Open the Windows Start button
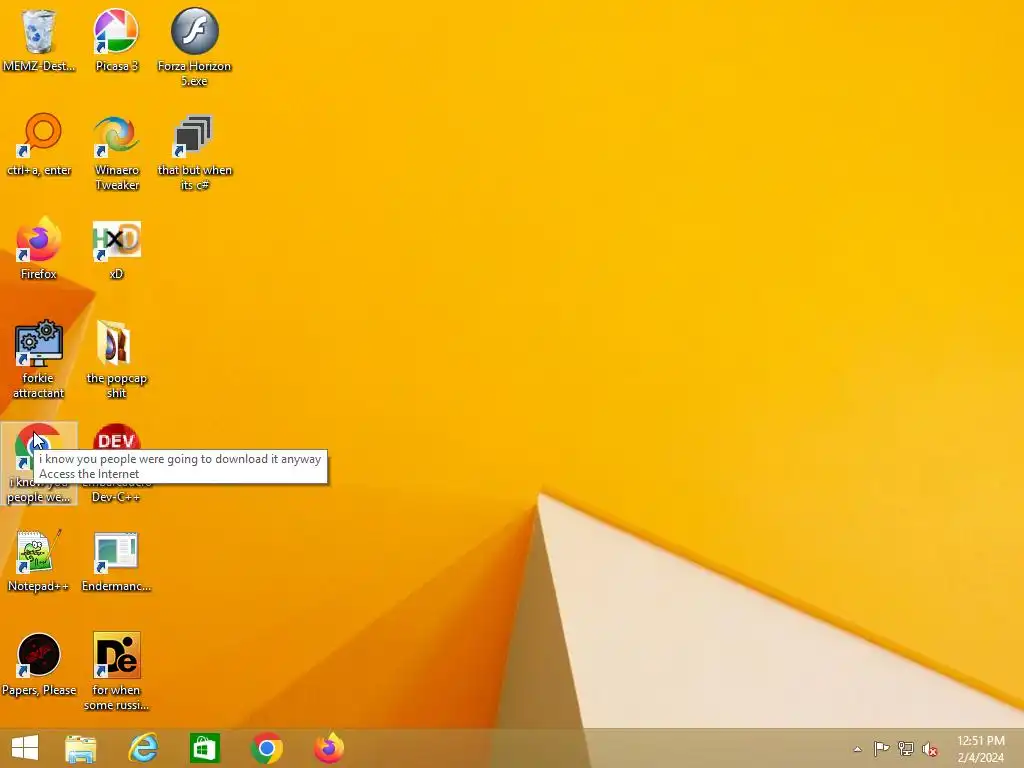Viewport: 1024px width, 768px height. click(25, 748)
